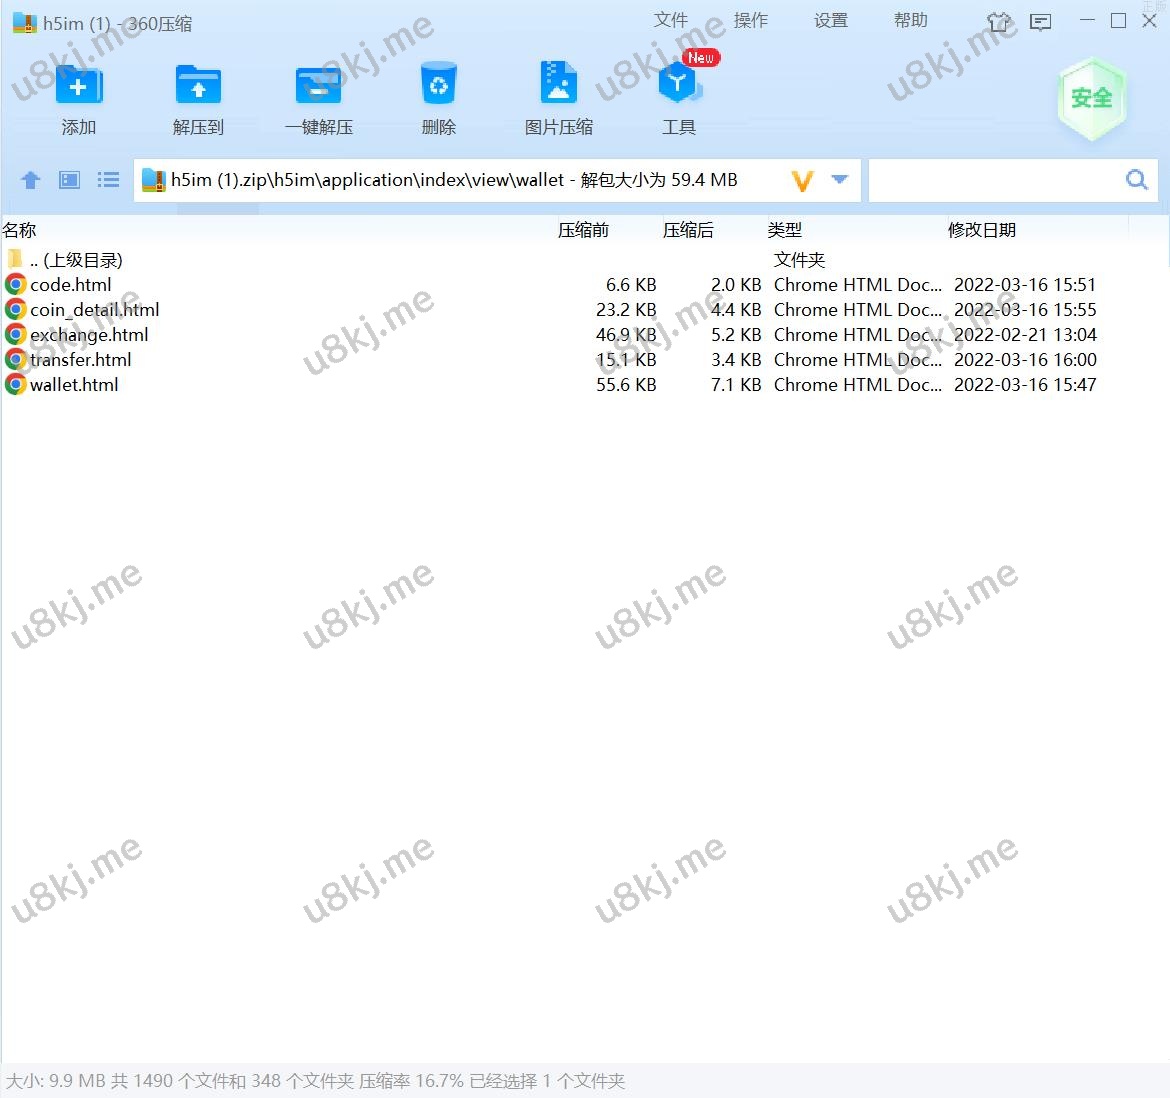Toggle large icon view mode

69,180
